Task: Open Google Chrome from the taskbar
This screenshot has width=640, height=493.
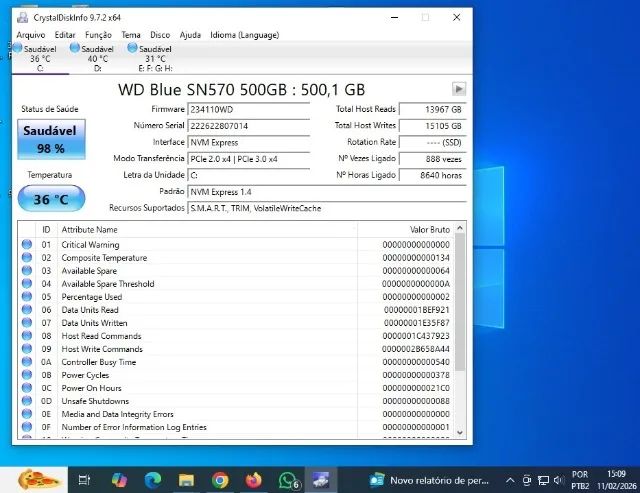Action: tap(220, 480)
